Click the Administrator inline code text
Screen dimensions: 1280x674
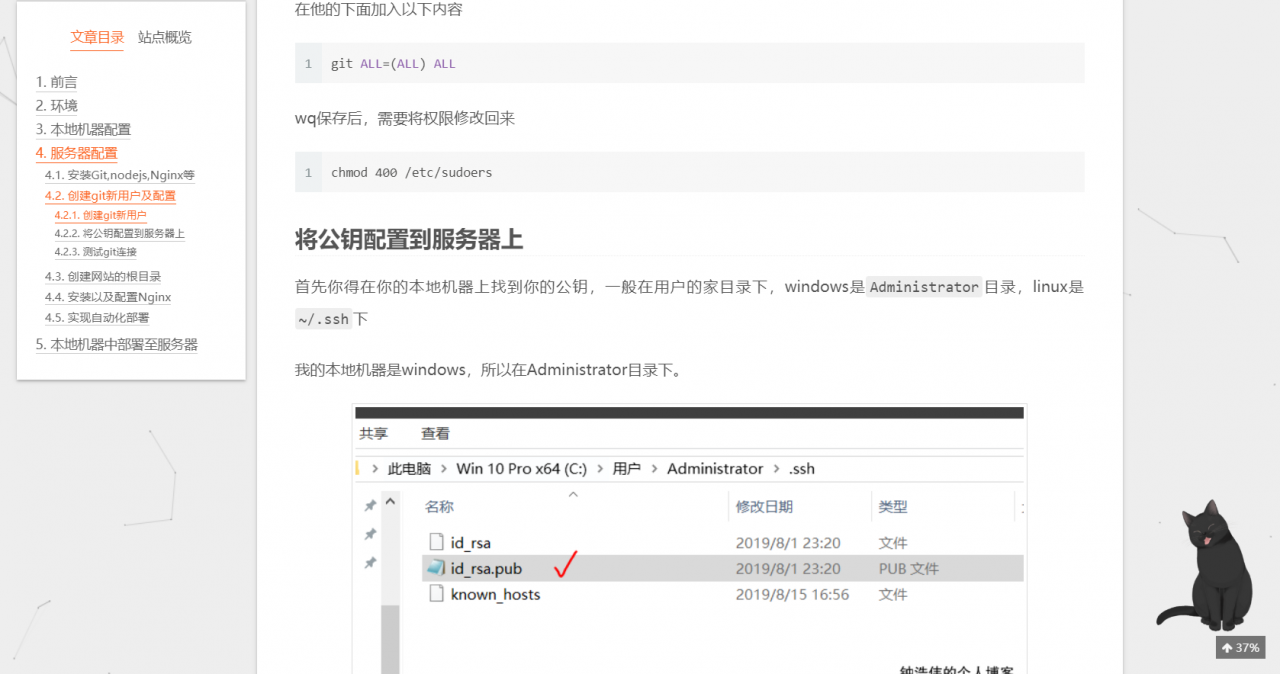[924, 287]
